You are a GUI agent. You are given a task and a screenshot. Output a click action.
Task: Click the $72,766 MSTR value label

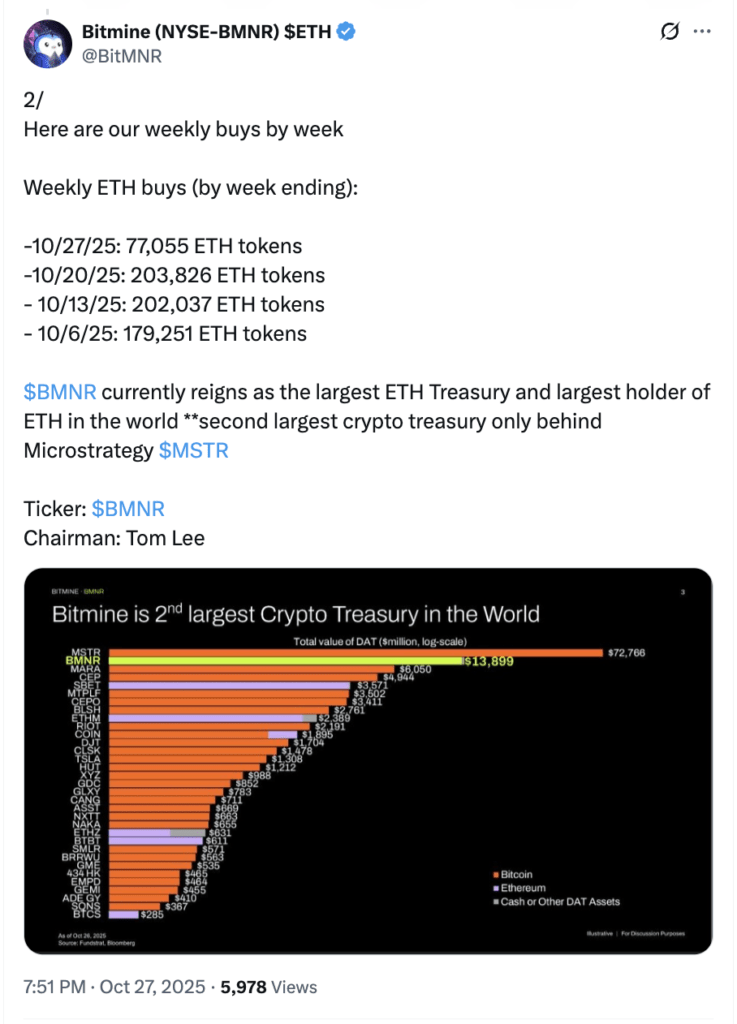(626, 652)
